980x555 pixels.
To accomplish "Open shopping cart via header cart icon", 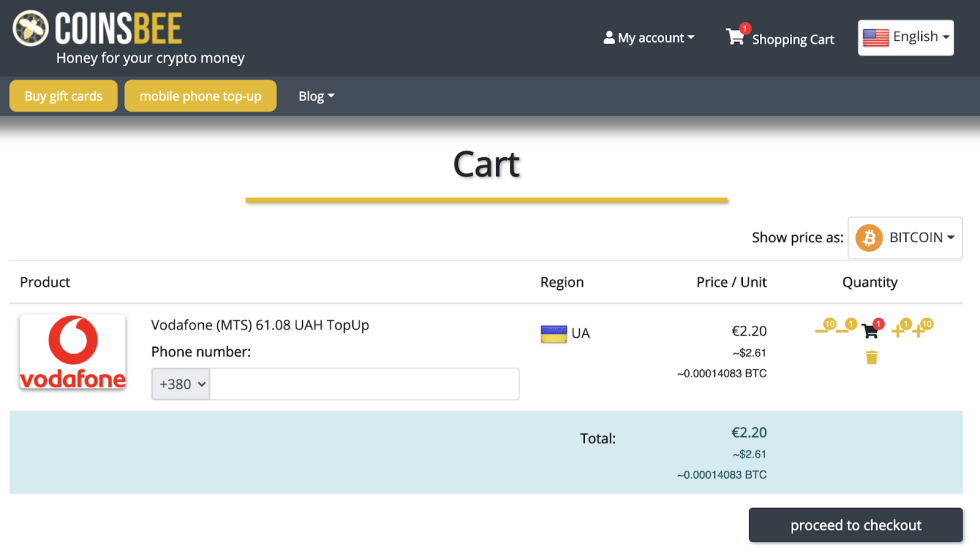I will coord(737,35).
